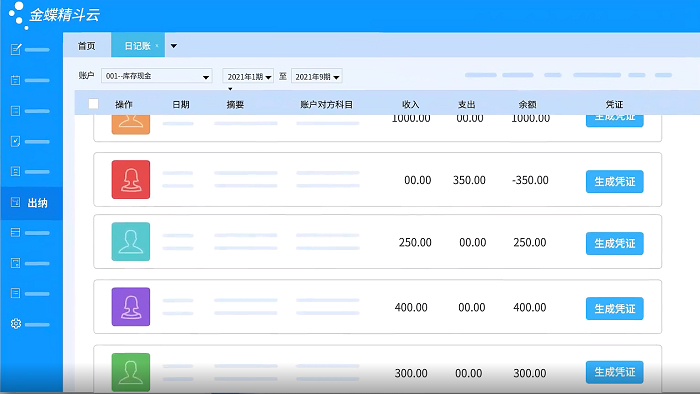Viewport: 700px width, 394px height.
Task: Open the checkmark-document sidebar icon
Action: pyautogui.click(x=16, y=141)
